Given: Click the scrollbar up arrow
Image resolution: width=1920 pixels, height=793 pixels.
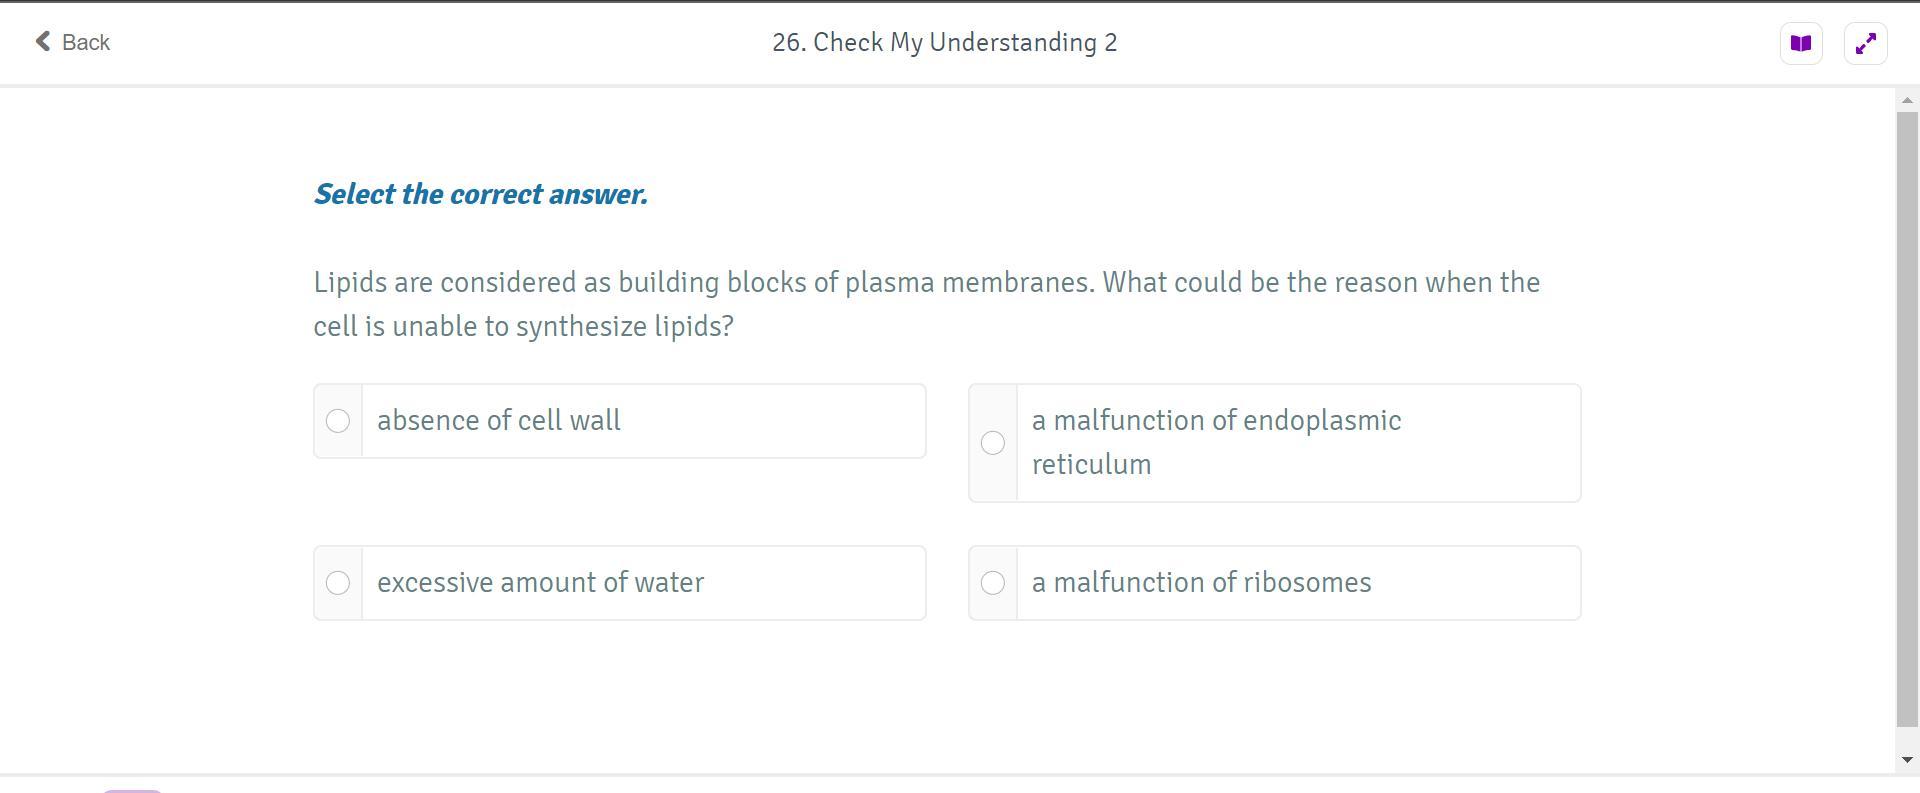Looking at the screenshot, I should click(1907, 100).
